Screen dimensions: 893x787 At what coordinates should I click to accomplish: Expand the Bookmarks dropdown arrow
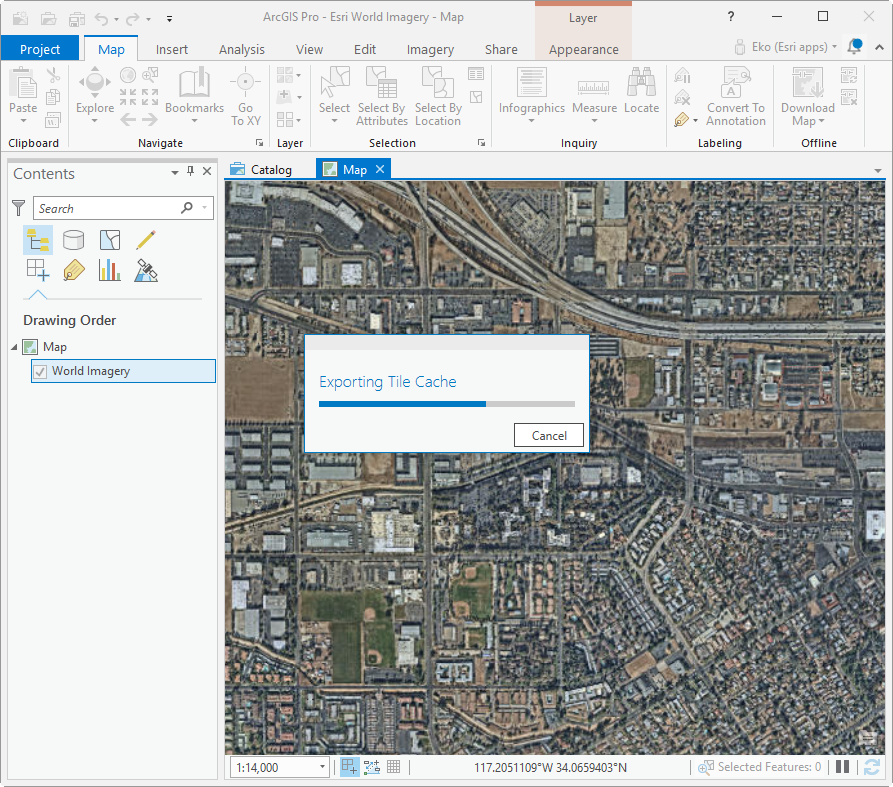194,121
